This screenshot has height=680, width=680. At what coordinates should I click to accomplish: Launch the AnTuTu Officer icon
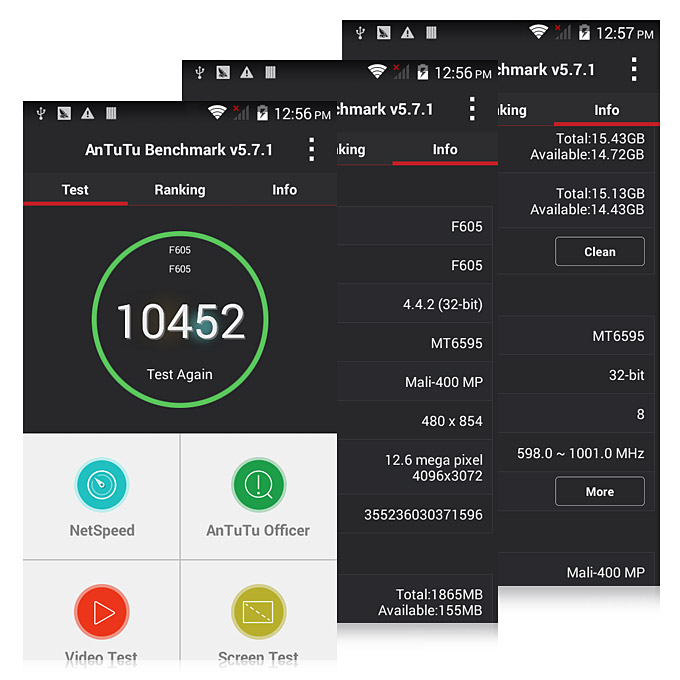[x=258, y=484]
